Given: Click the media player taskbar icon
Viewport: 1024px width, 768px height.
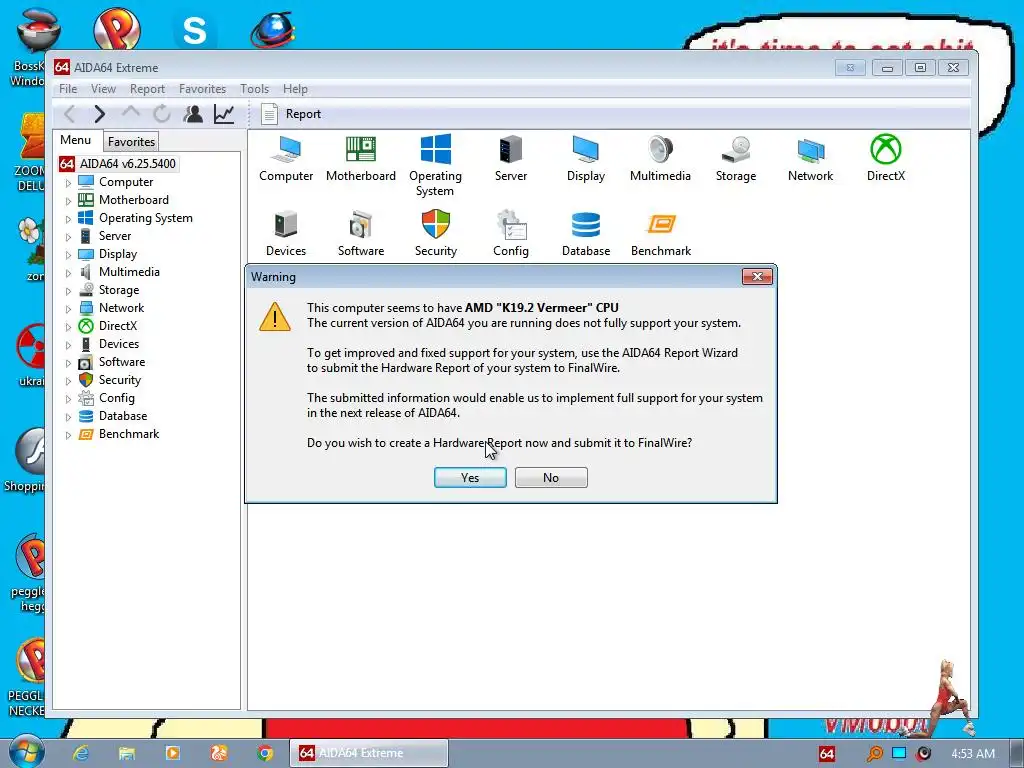Looking at the screenshot, I should [173, 753].
